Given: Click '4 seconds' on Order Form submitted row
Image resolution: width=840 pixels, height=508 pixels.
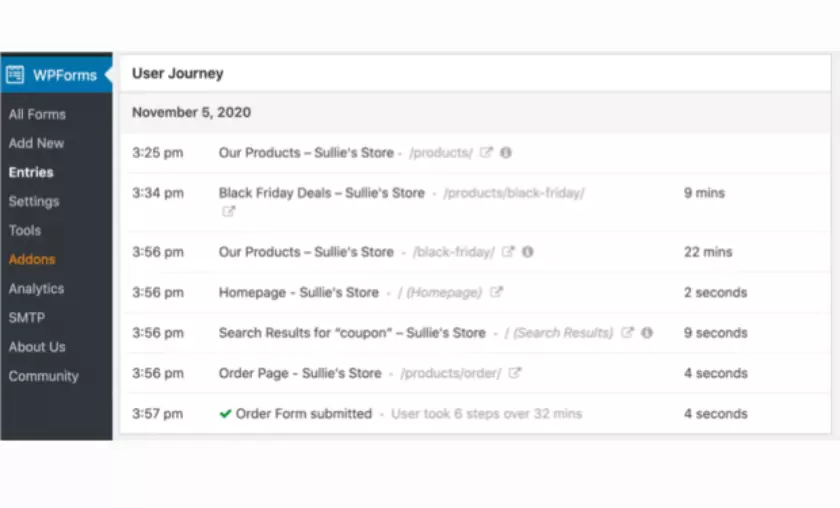Looking at the screenshot, I should [715, 414].
